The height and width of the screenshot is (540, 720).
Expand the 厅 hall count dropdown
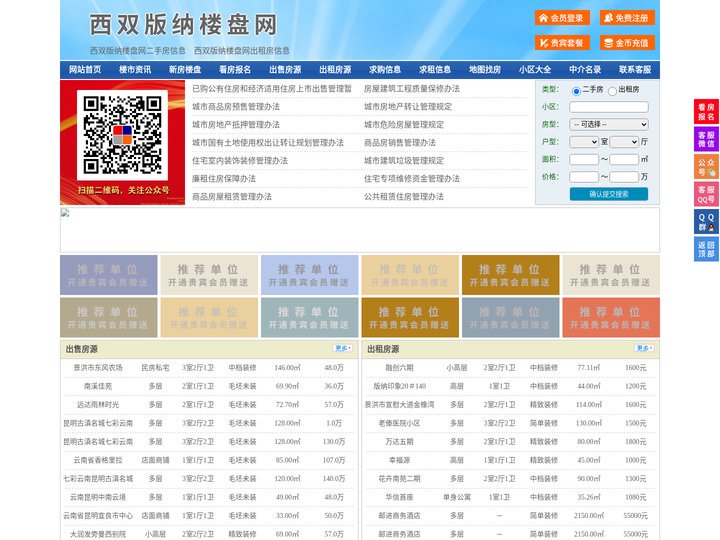point(624,142)
